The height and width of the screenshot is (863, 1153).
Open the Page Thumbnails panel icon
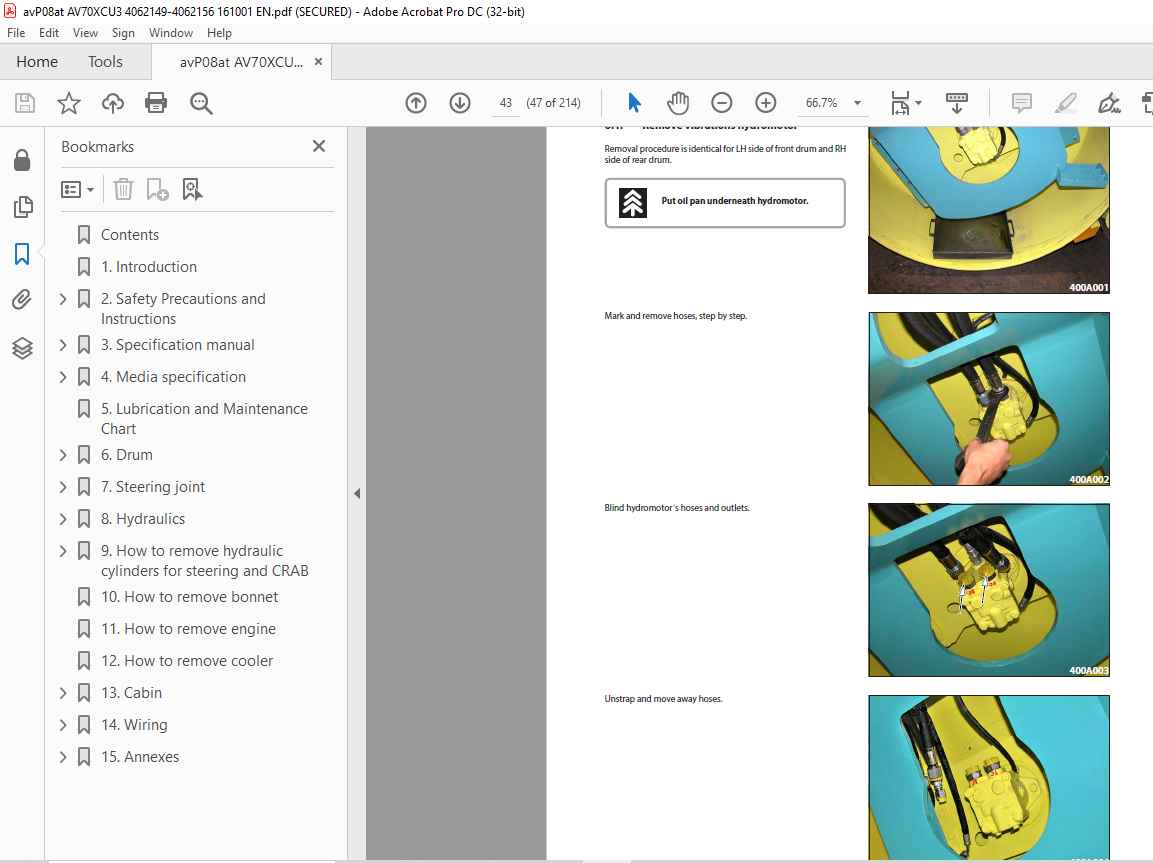pos(23,207)
